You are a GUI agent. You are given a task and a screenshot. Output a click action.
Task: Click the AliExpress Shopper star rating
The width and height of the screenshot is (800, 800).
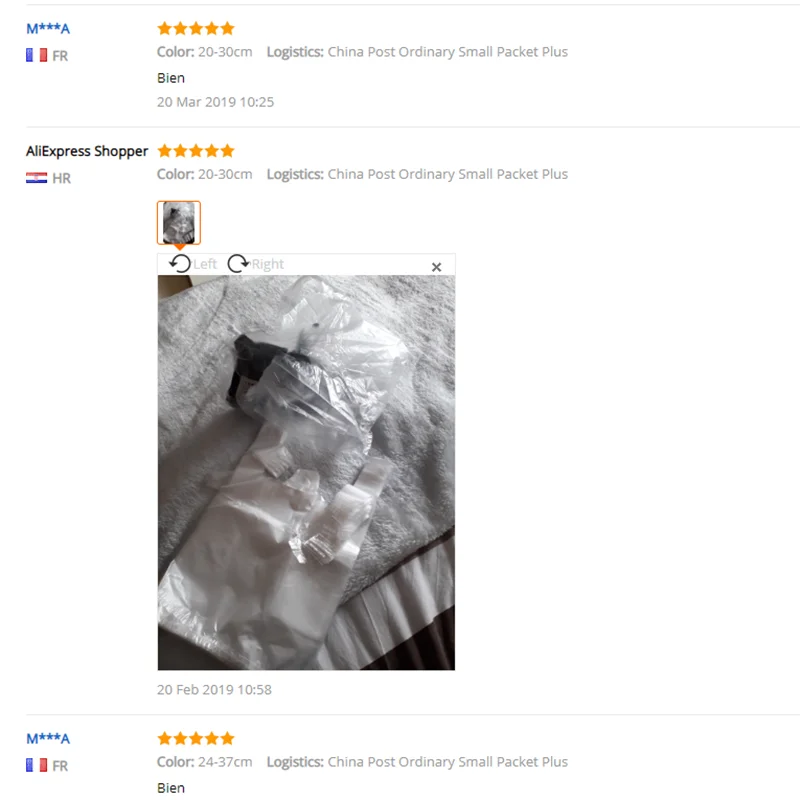pyautogui.click(x=196, y=151)
